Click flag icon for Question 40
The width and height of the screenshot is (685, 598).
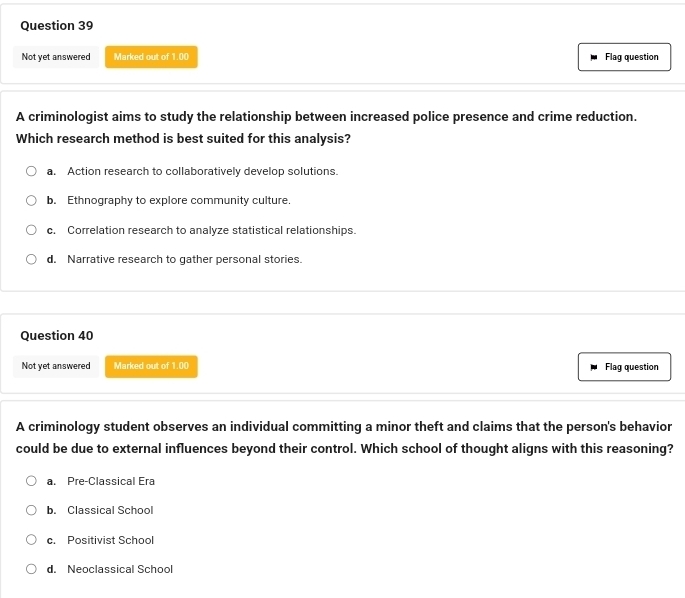[594, 367]
